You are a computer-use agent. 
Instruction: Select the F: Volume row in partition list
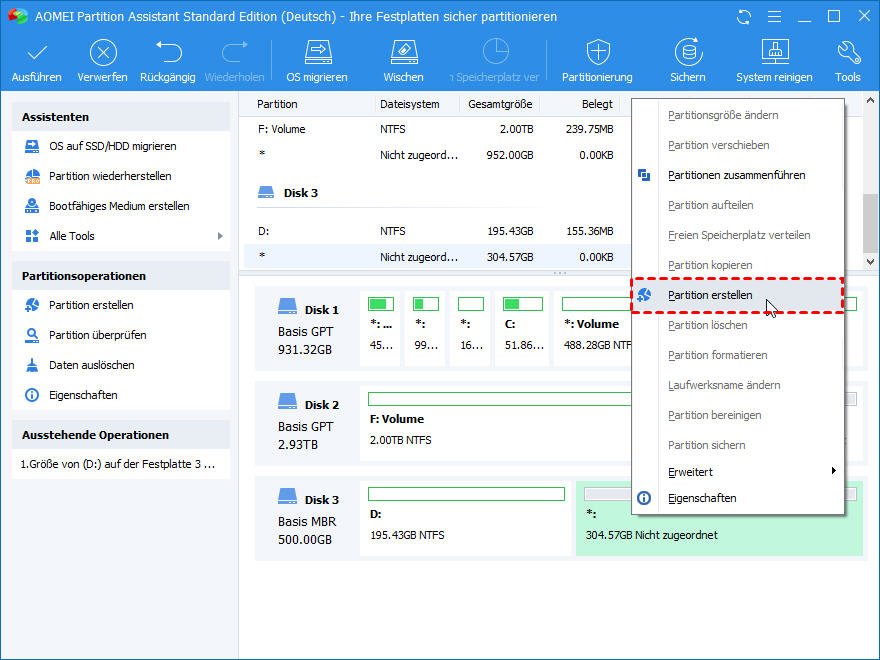pos(438,129)
